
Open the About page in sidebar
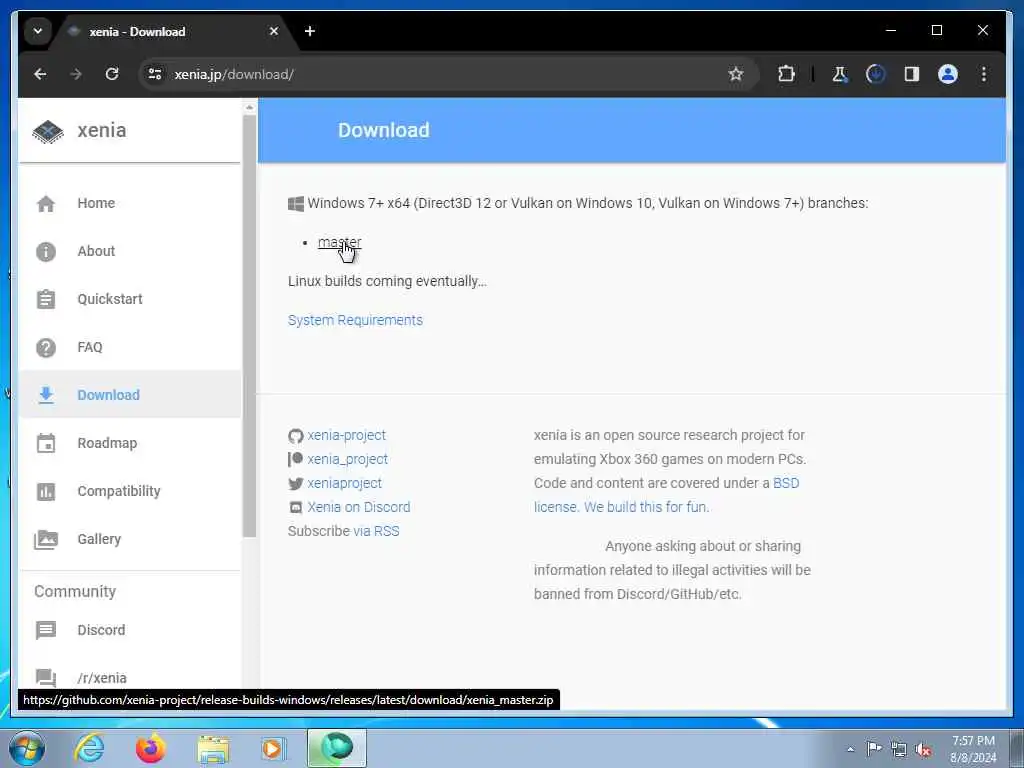click(x=129, y=251)
